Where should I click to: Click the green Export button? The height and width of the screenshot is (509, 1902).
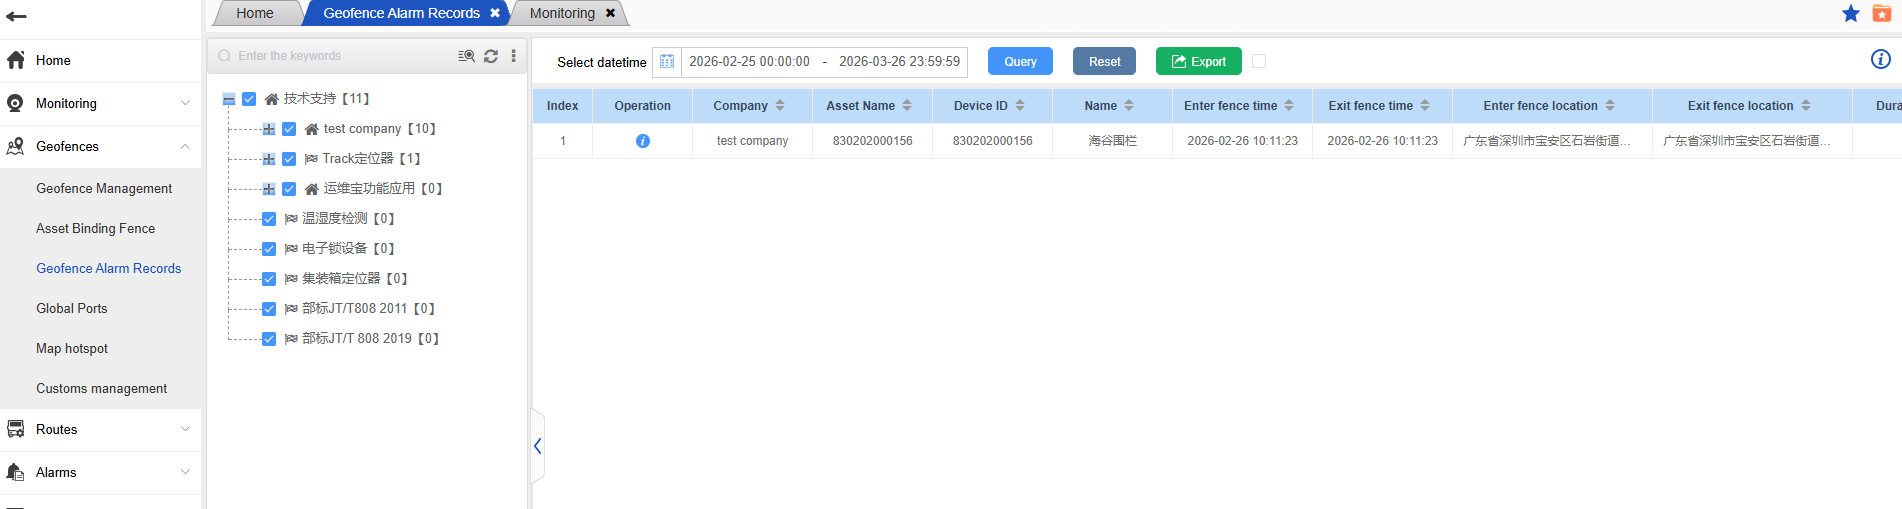click(1198, 61)
